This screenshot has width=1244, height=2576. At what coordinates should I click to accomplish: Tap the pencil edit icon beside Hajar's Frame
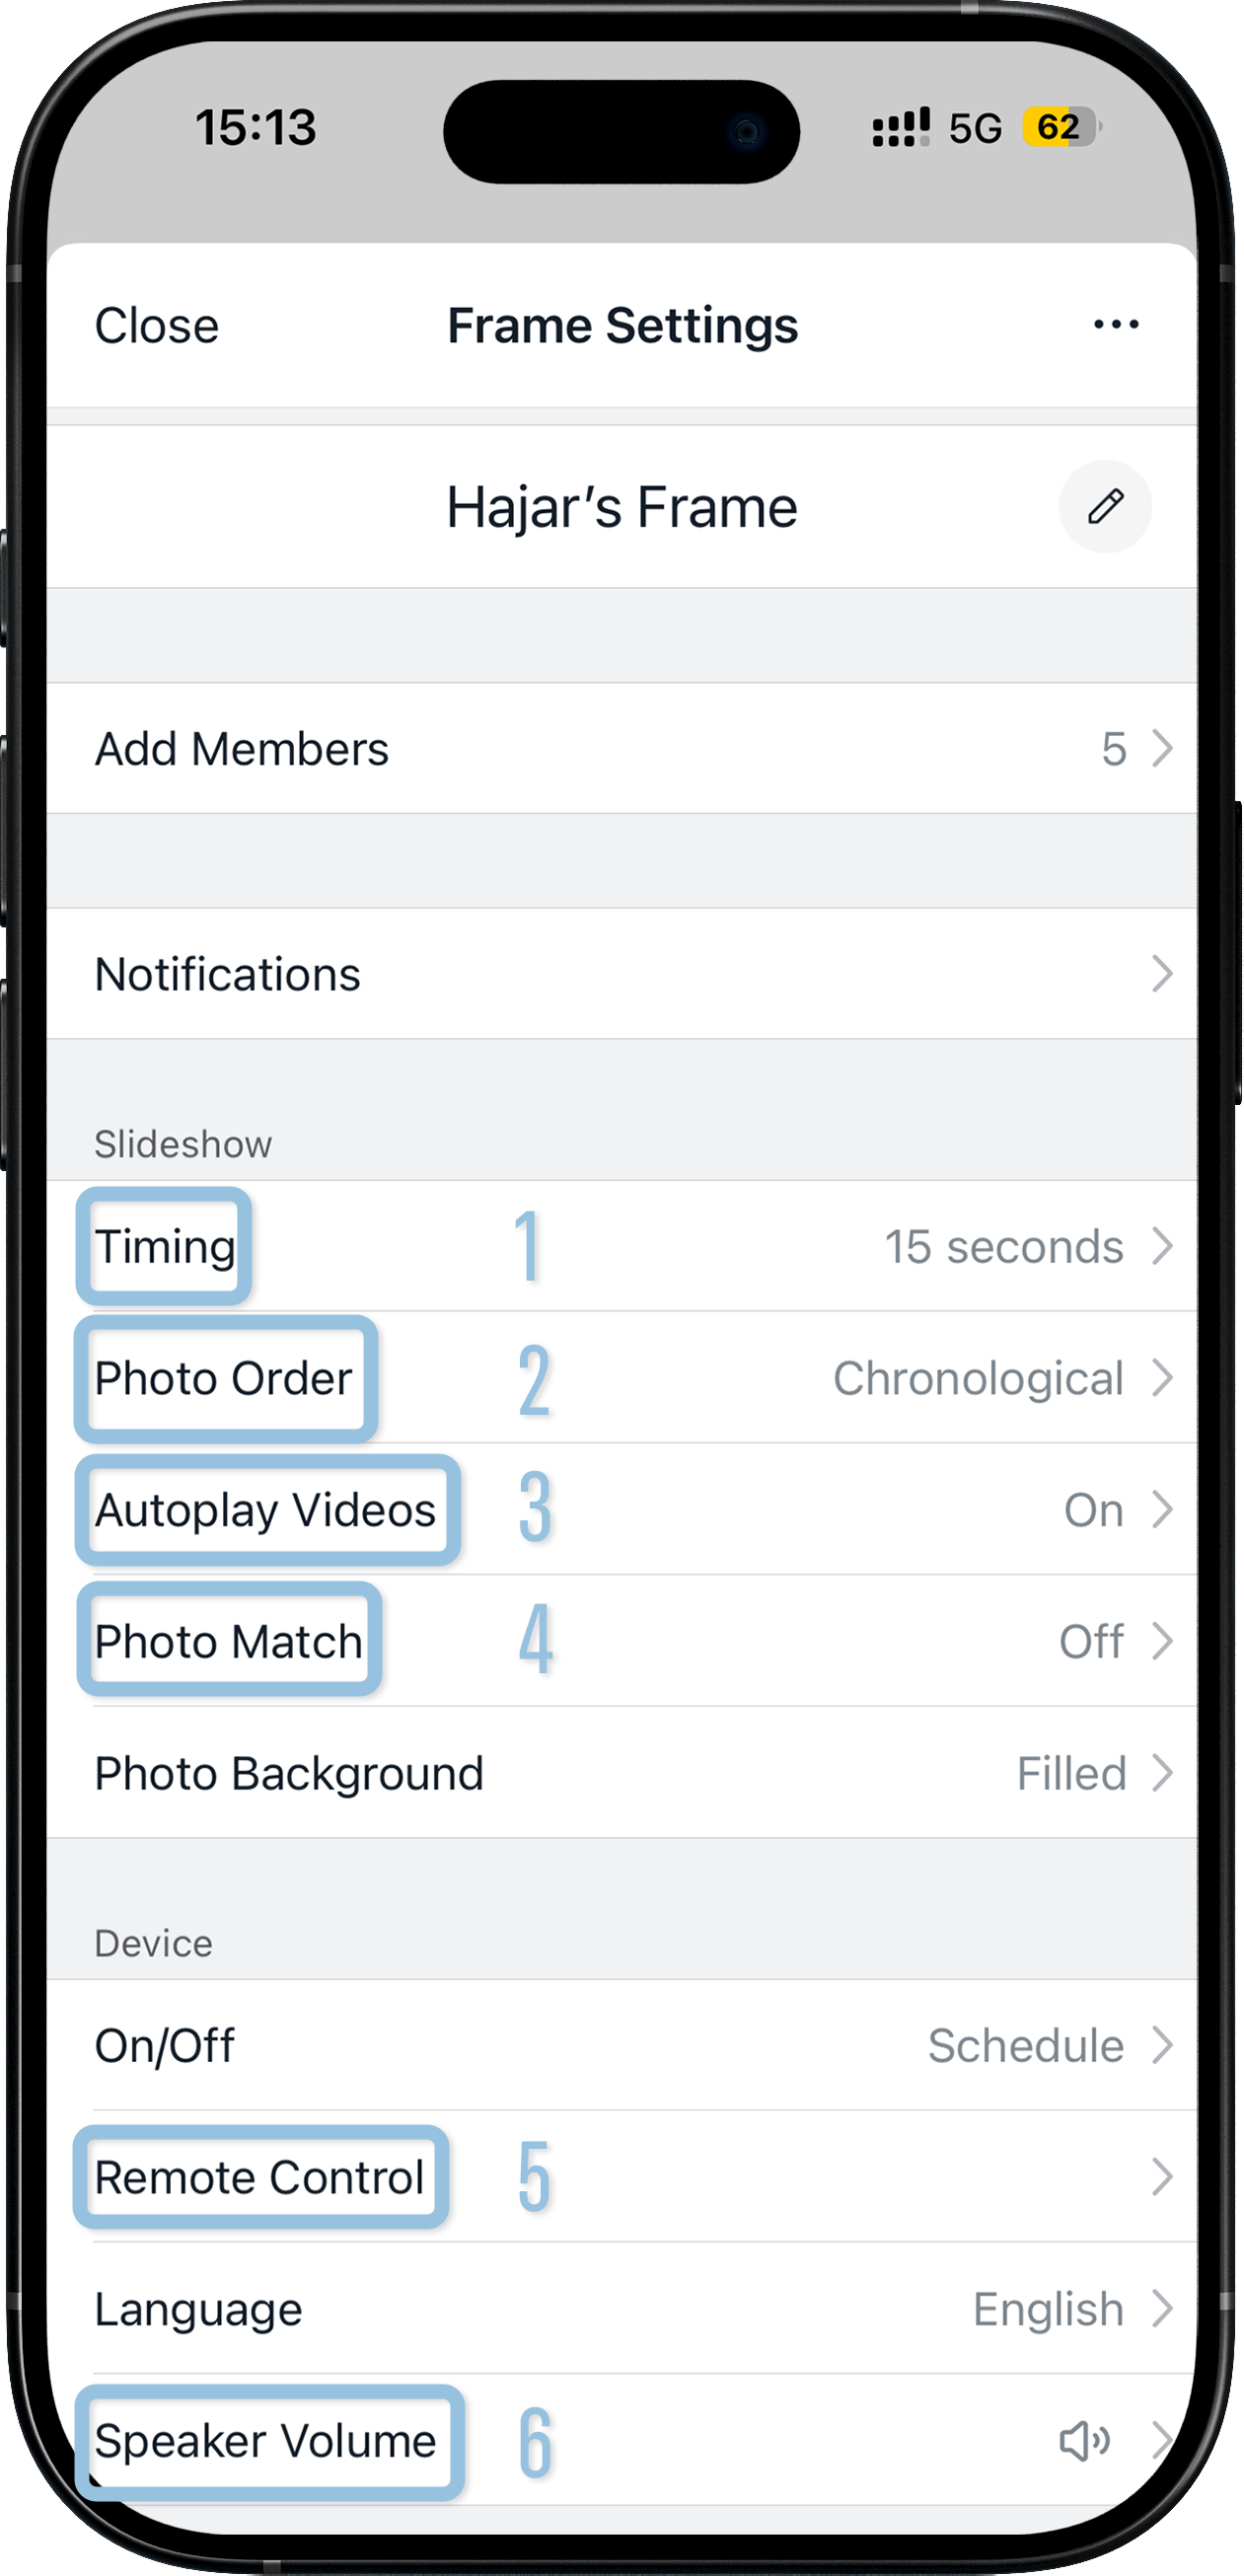1105,506
